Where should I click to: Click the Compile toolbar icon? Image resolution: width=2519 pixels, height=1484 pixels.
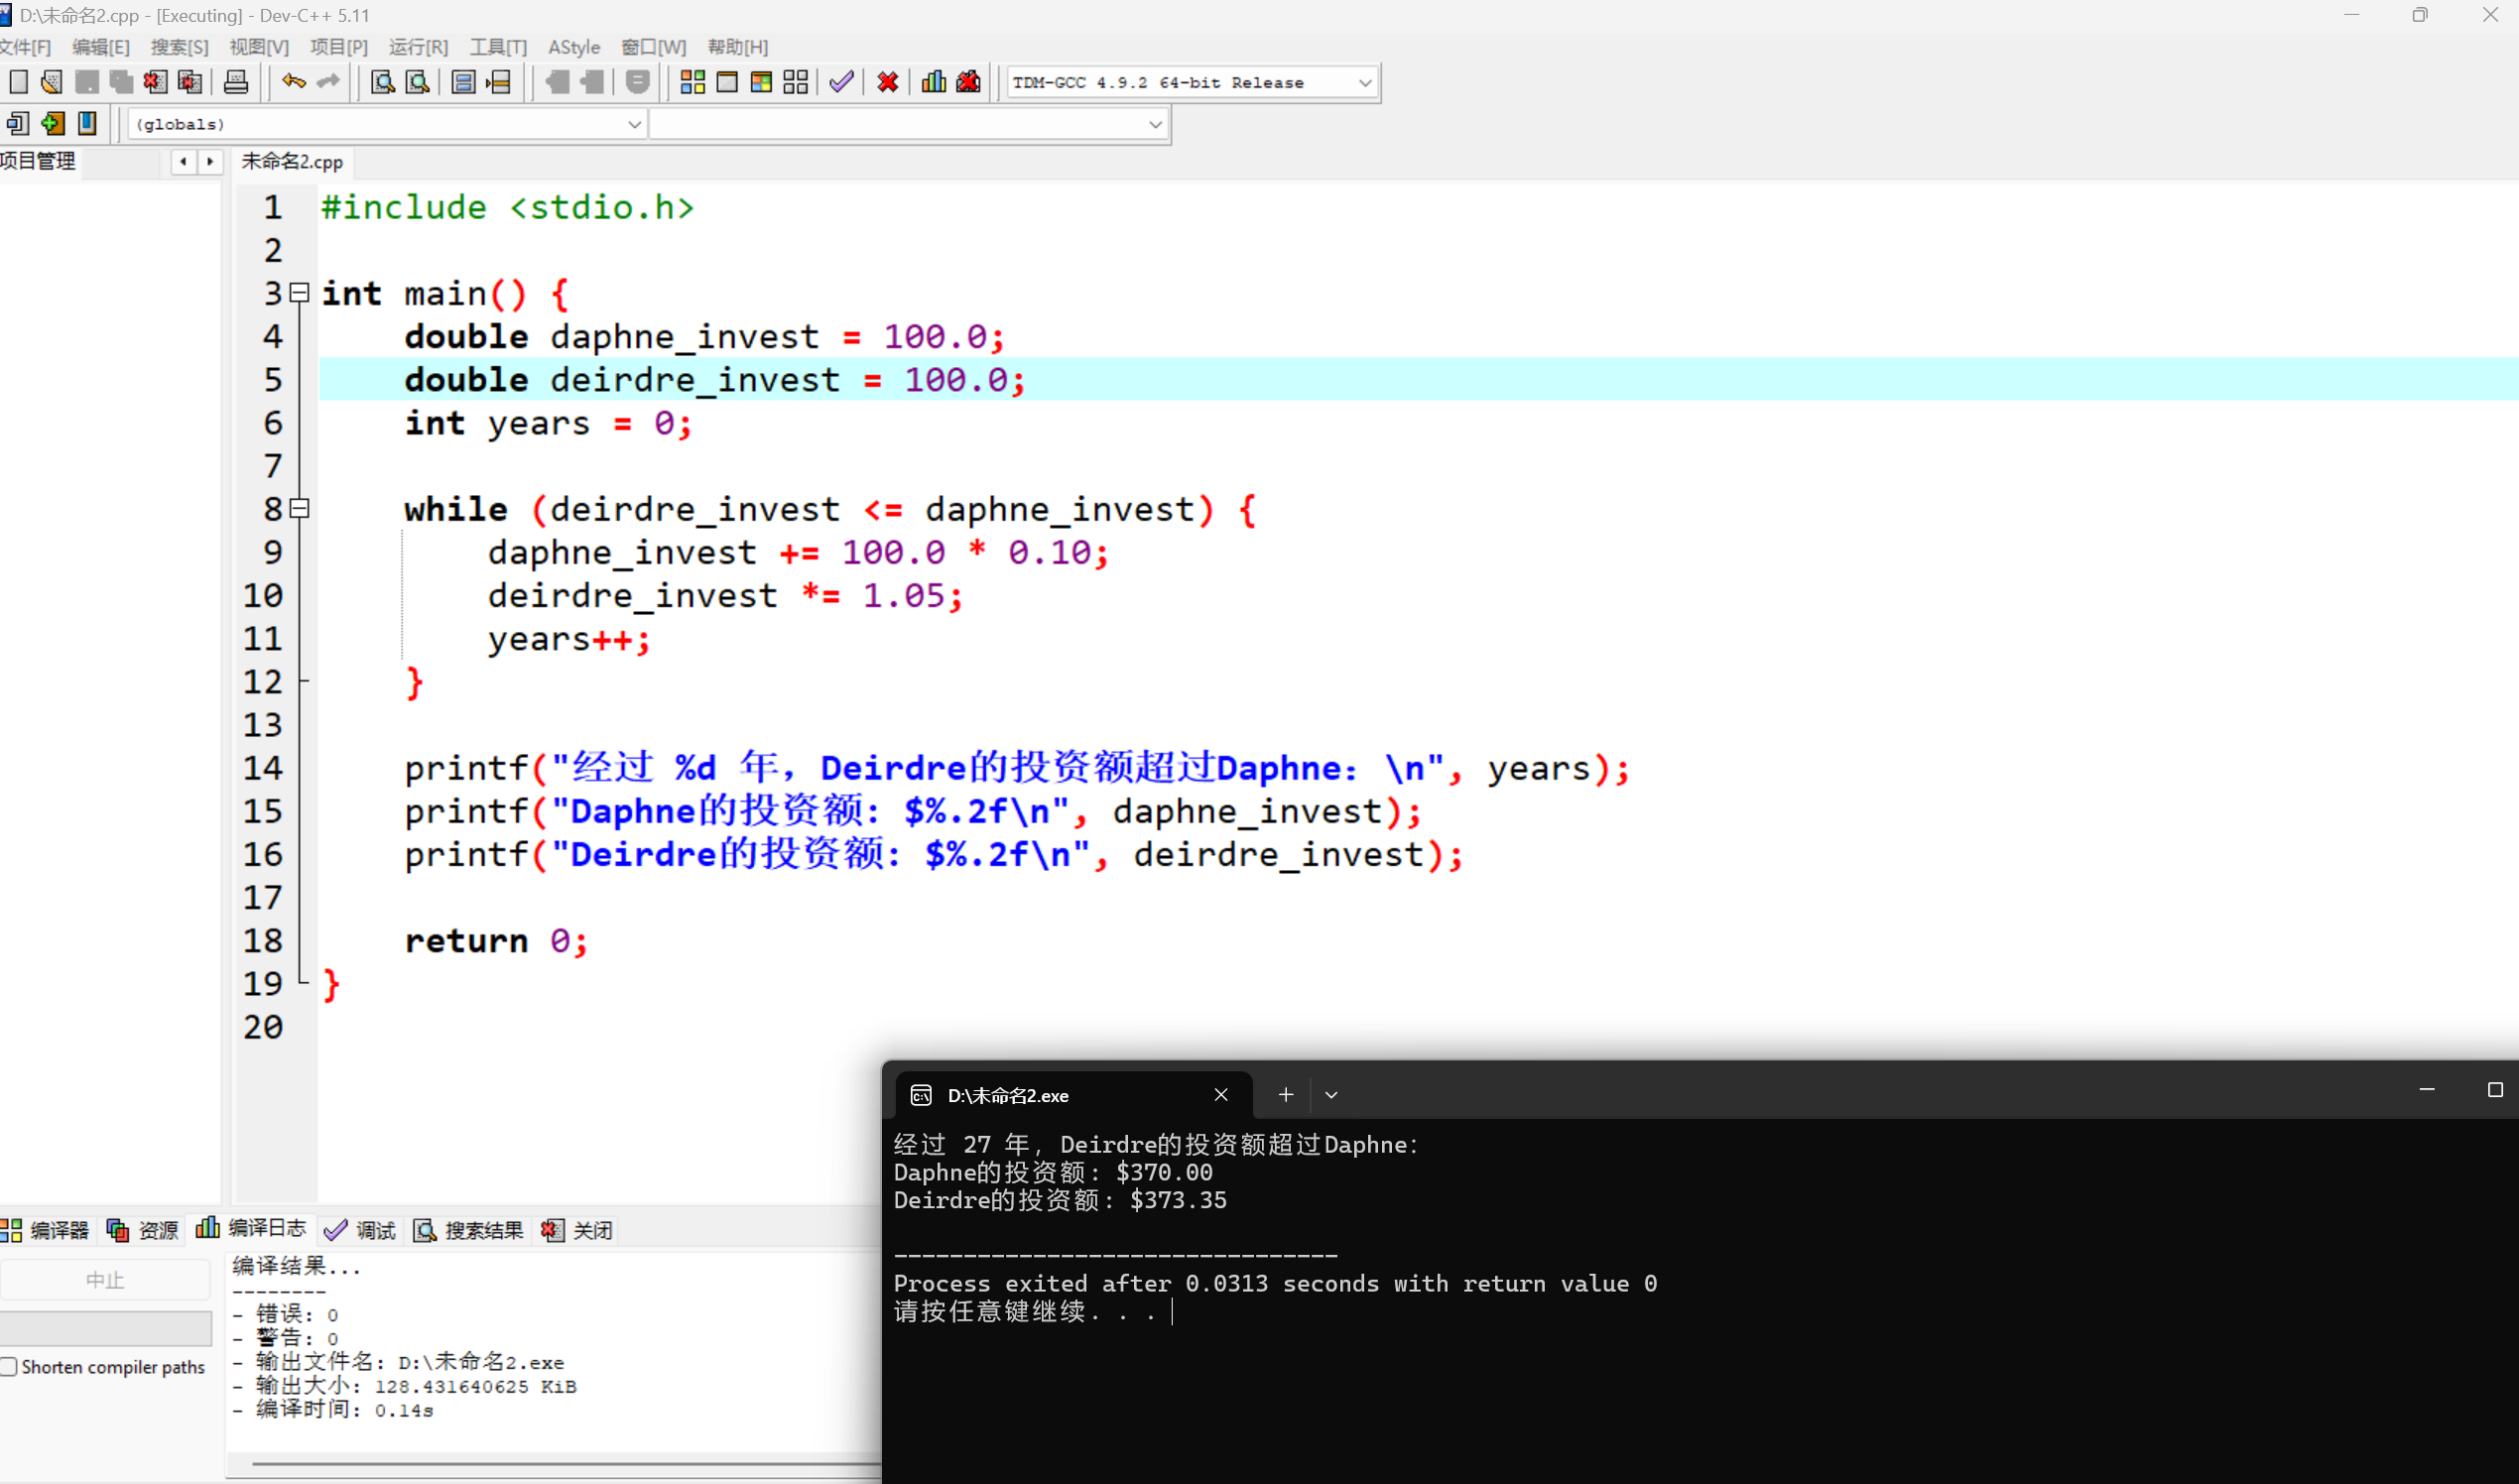pyautogui.click(x=692, y=82)
